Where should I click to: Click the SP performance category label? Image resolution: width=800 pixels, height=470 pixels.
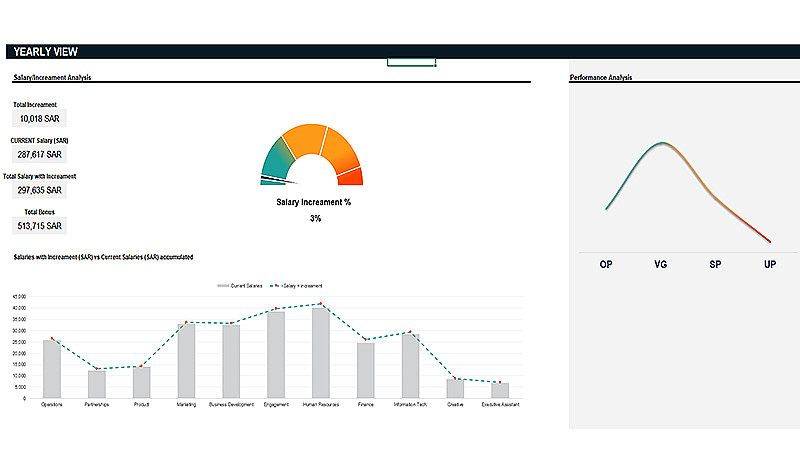pos(715,264)
